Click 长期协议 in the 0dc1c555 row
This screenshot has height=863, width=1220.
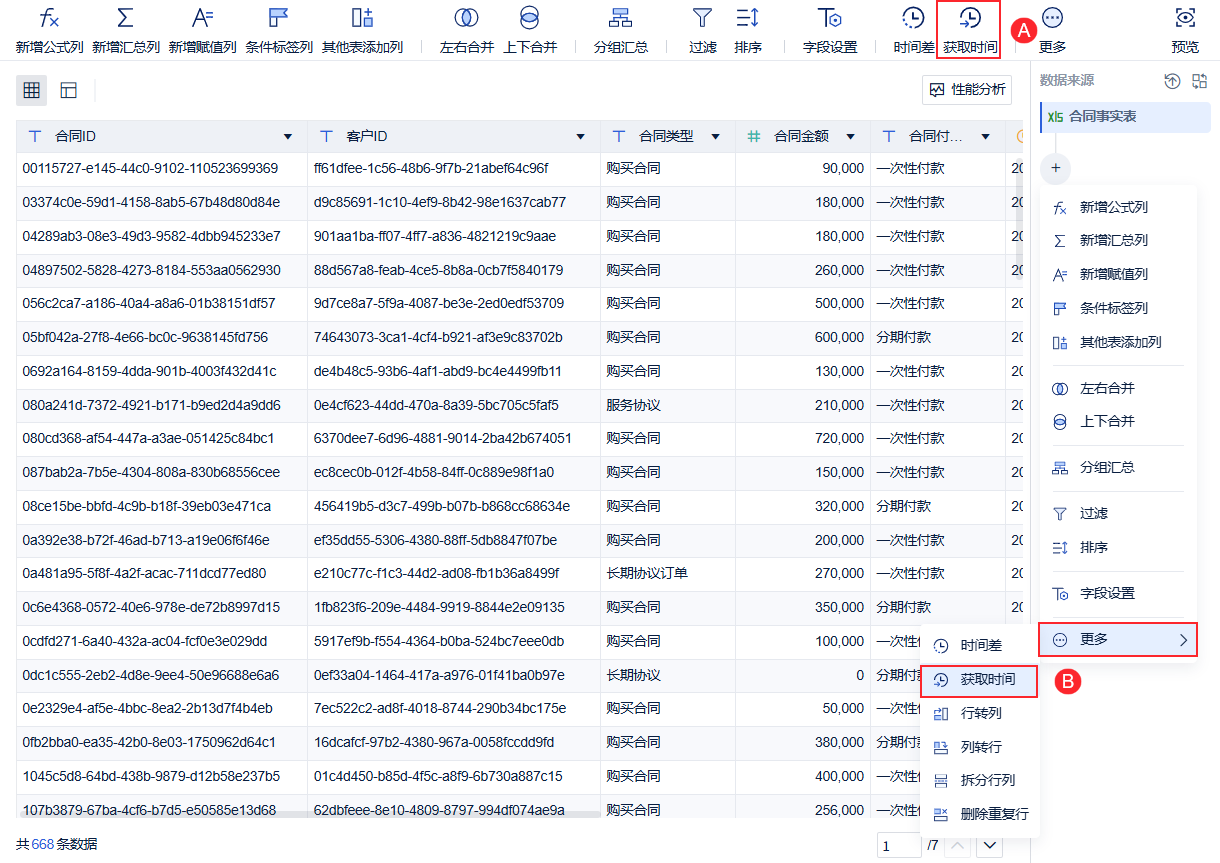[633, 675]
